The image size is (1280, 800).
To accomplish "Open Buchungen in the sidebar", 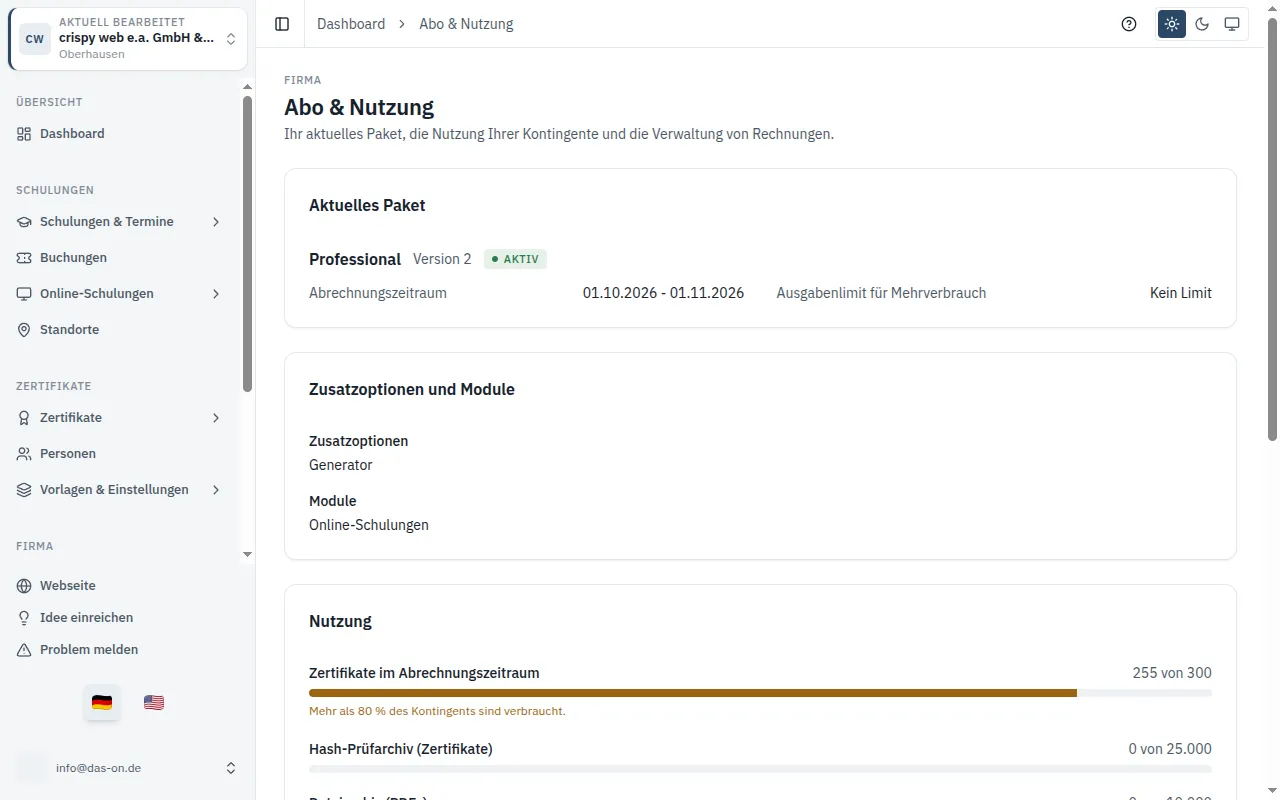I will pyautogui.click(x=120, y=258).
